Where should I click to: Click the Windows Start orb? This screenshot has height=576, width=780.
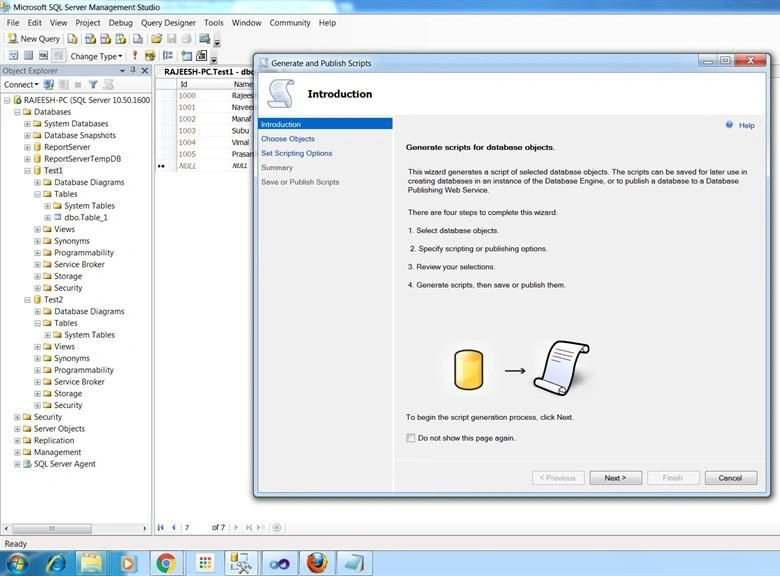[17, 564]
